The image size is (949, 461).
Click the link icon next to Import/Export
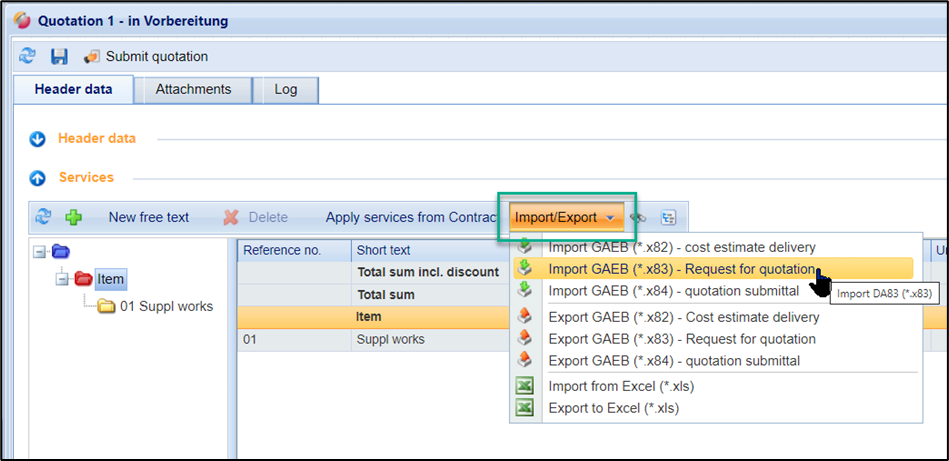[x=637, y=217]
